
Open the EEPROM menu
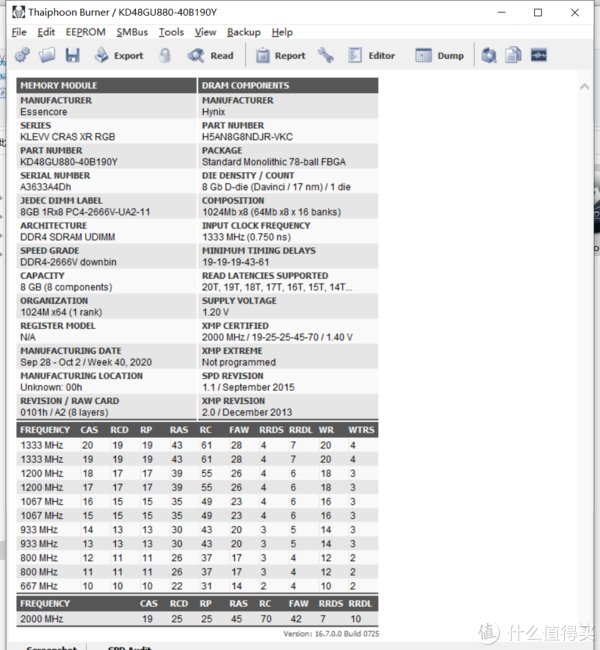click(85, 32)
